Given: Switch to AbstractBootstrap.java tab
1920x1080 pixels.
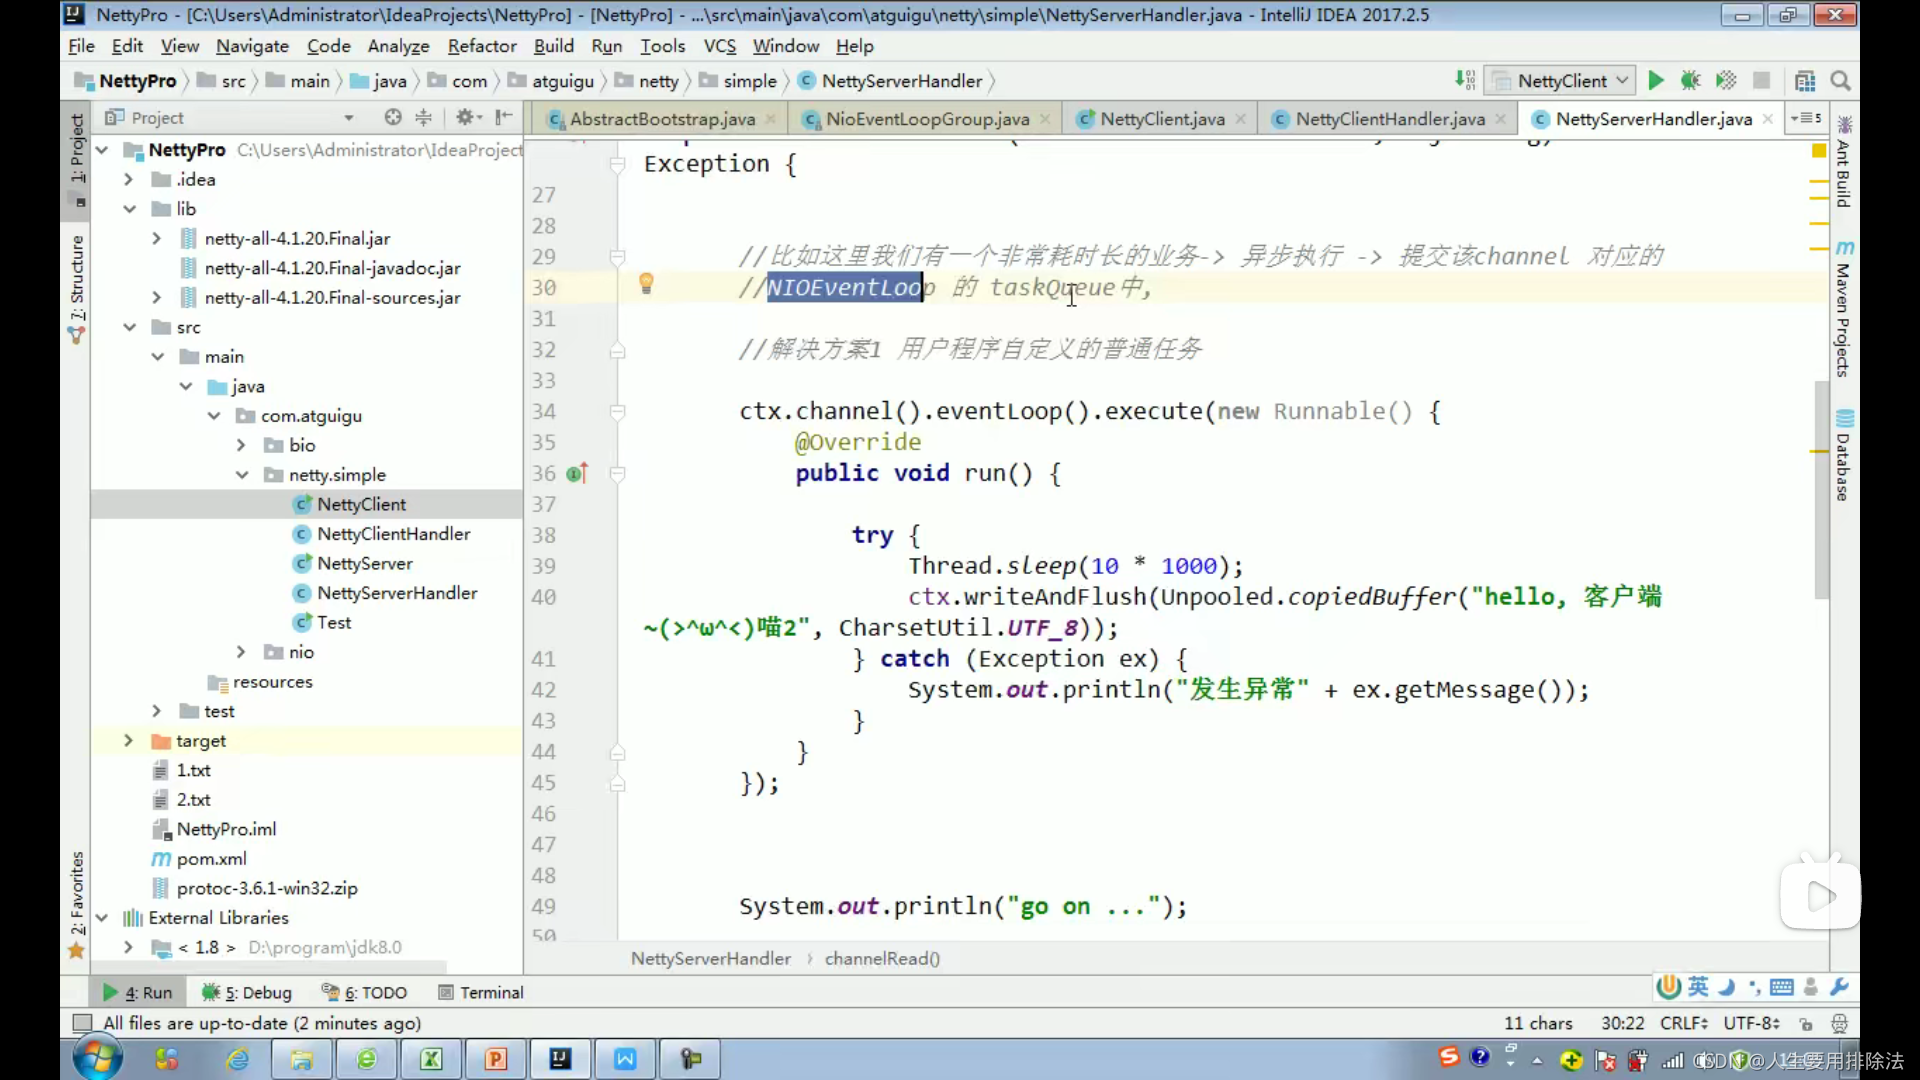Looking at the screenshot, I should pos(662,119).
